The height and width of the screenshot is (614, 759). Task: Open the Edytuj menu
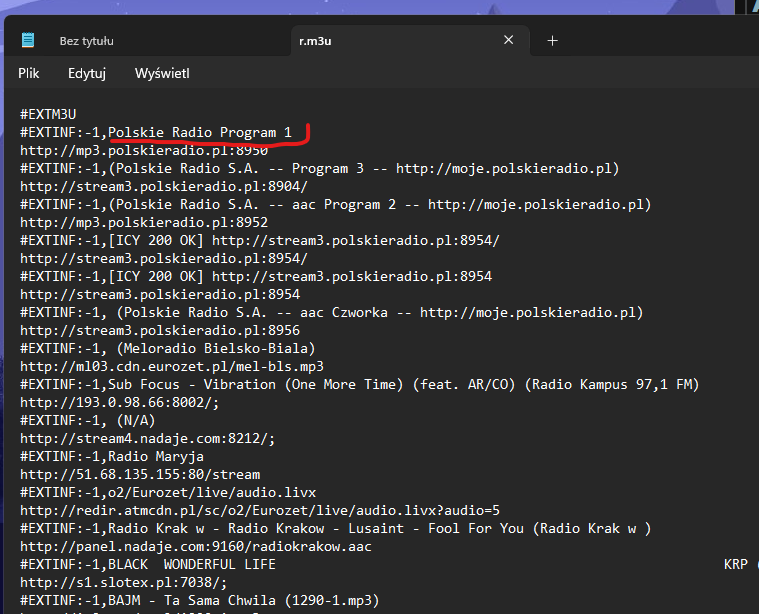tap(87, 74)
